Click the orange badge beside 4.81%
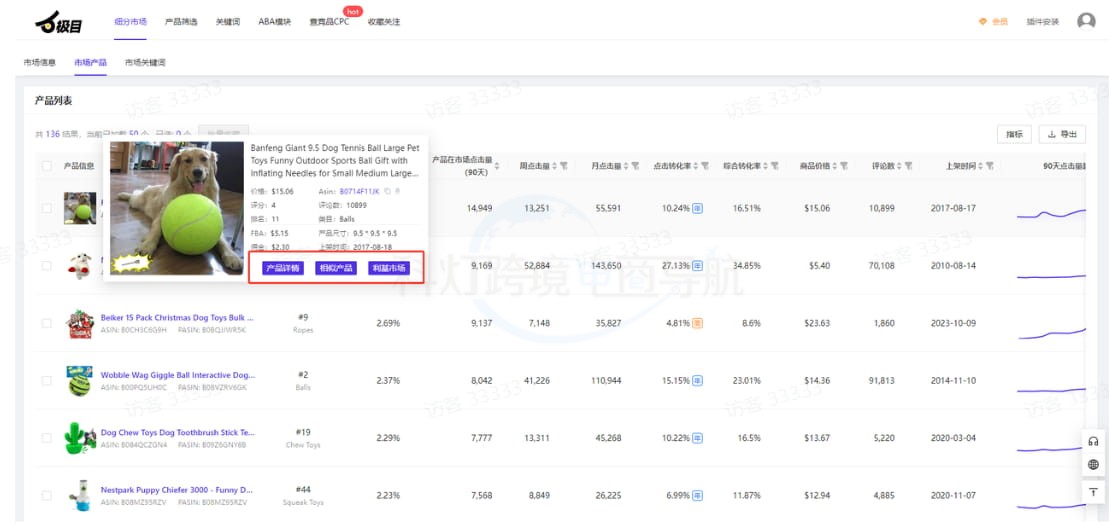Viewport: 1109px width, 528px height. pos(697,323)
